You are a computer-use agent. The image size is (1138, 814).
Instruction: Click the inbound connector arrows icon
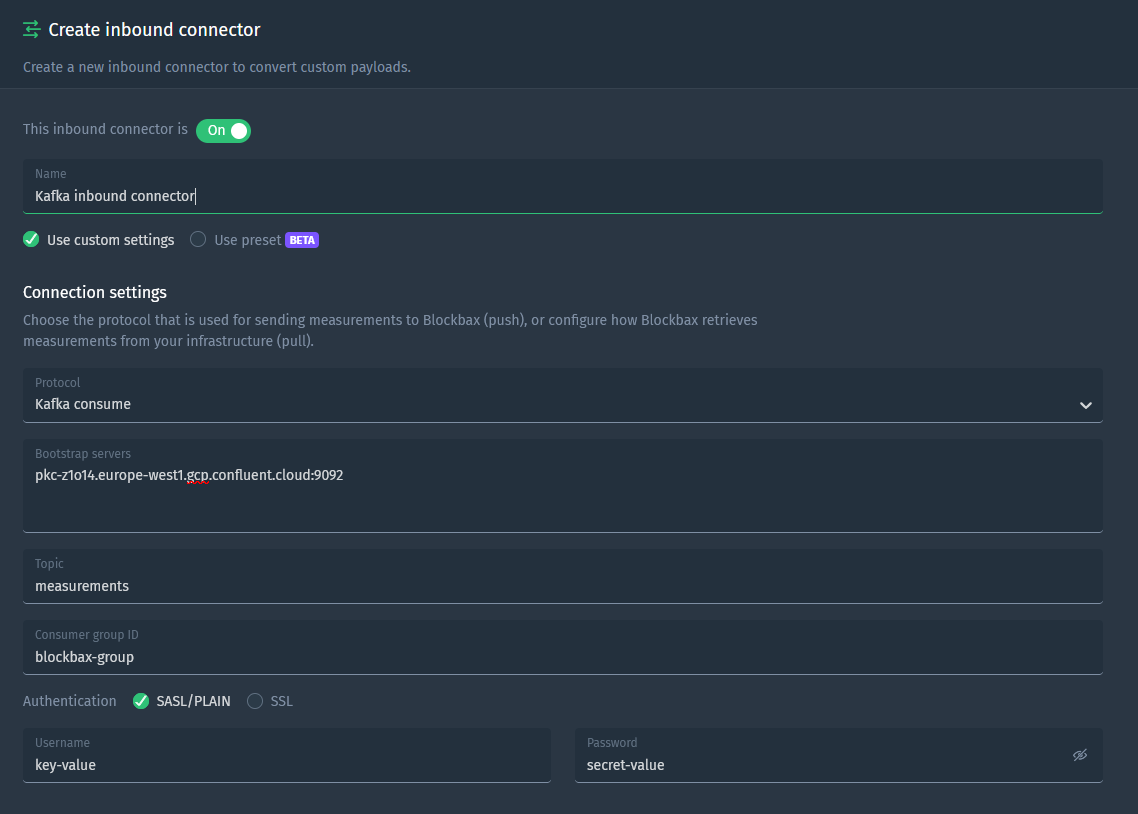(x=31, y=30)
